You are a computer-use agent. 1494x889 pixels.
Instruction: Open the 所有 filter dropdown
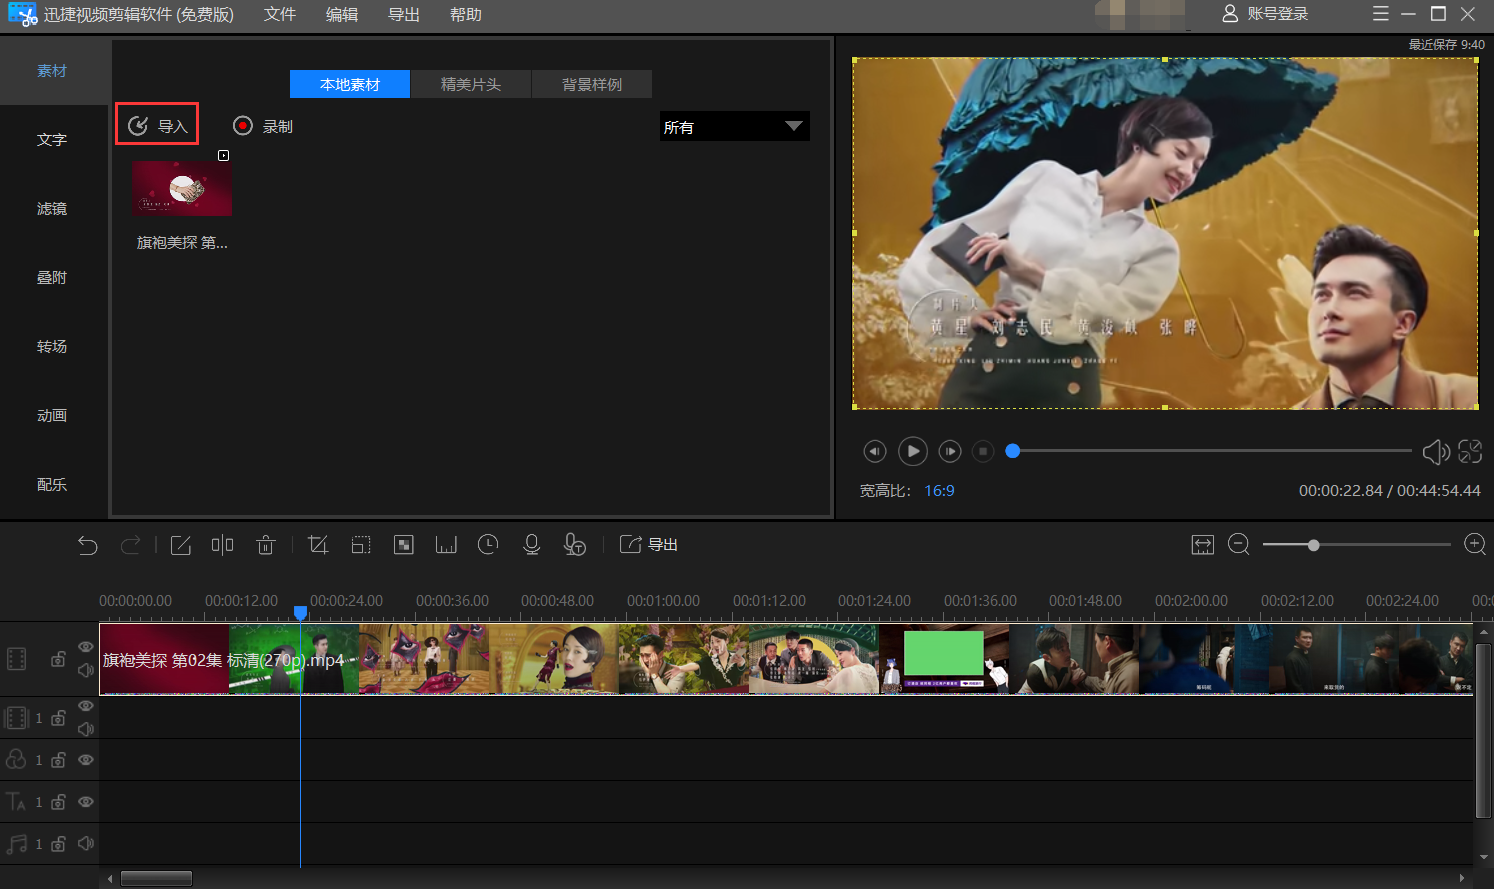[x=734, y=126]
